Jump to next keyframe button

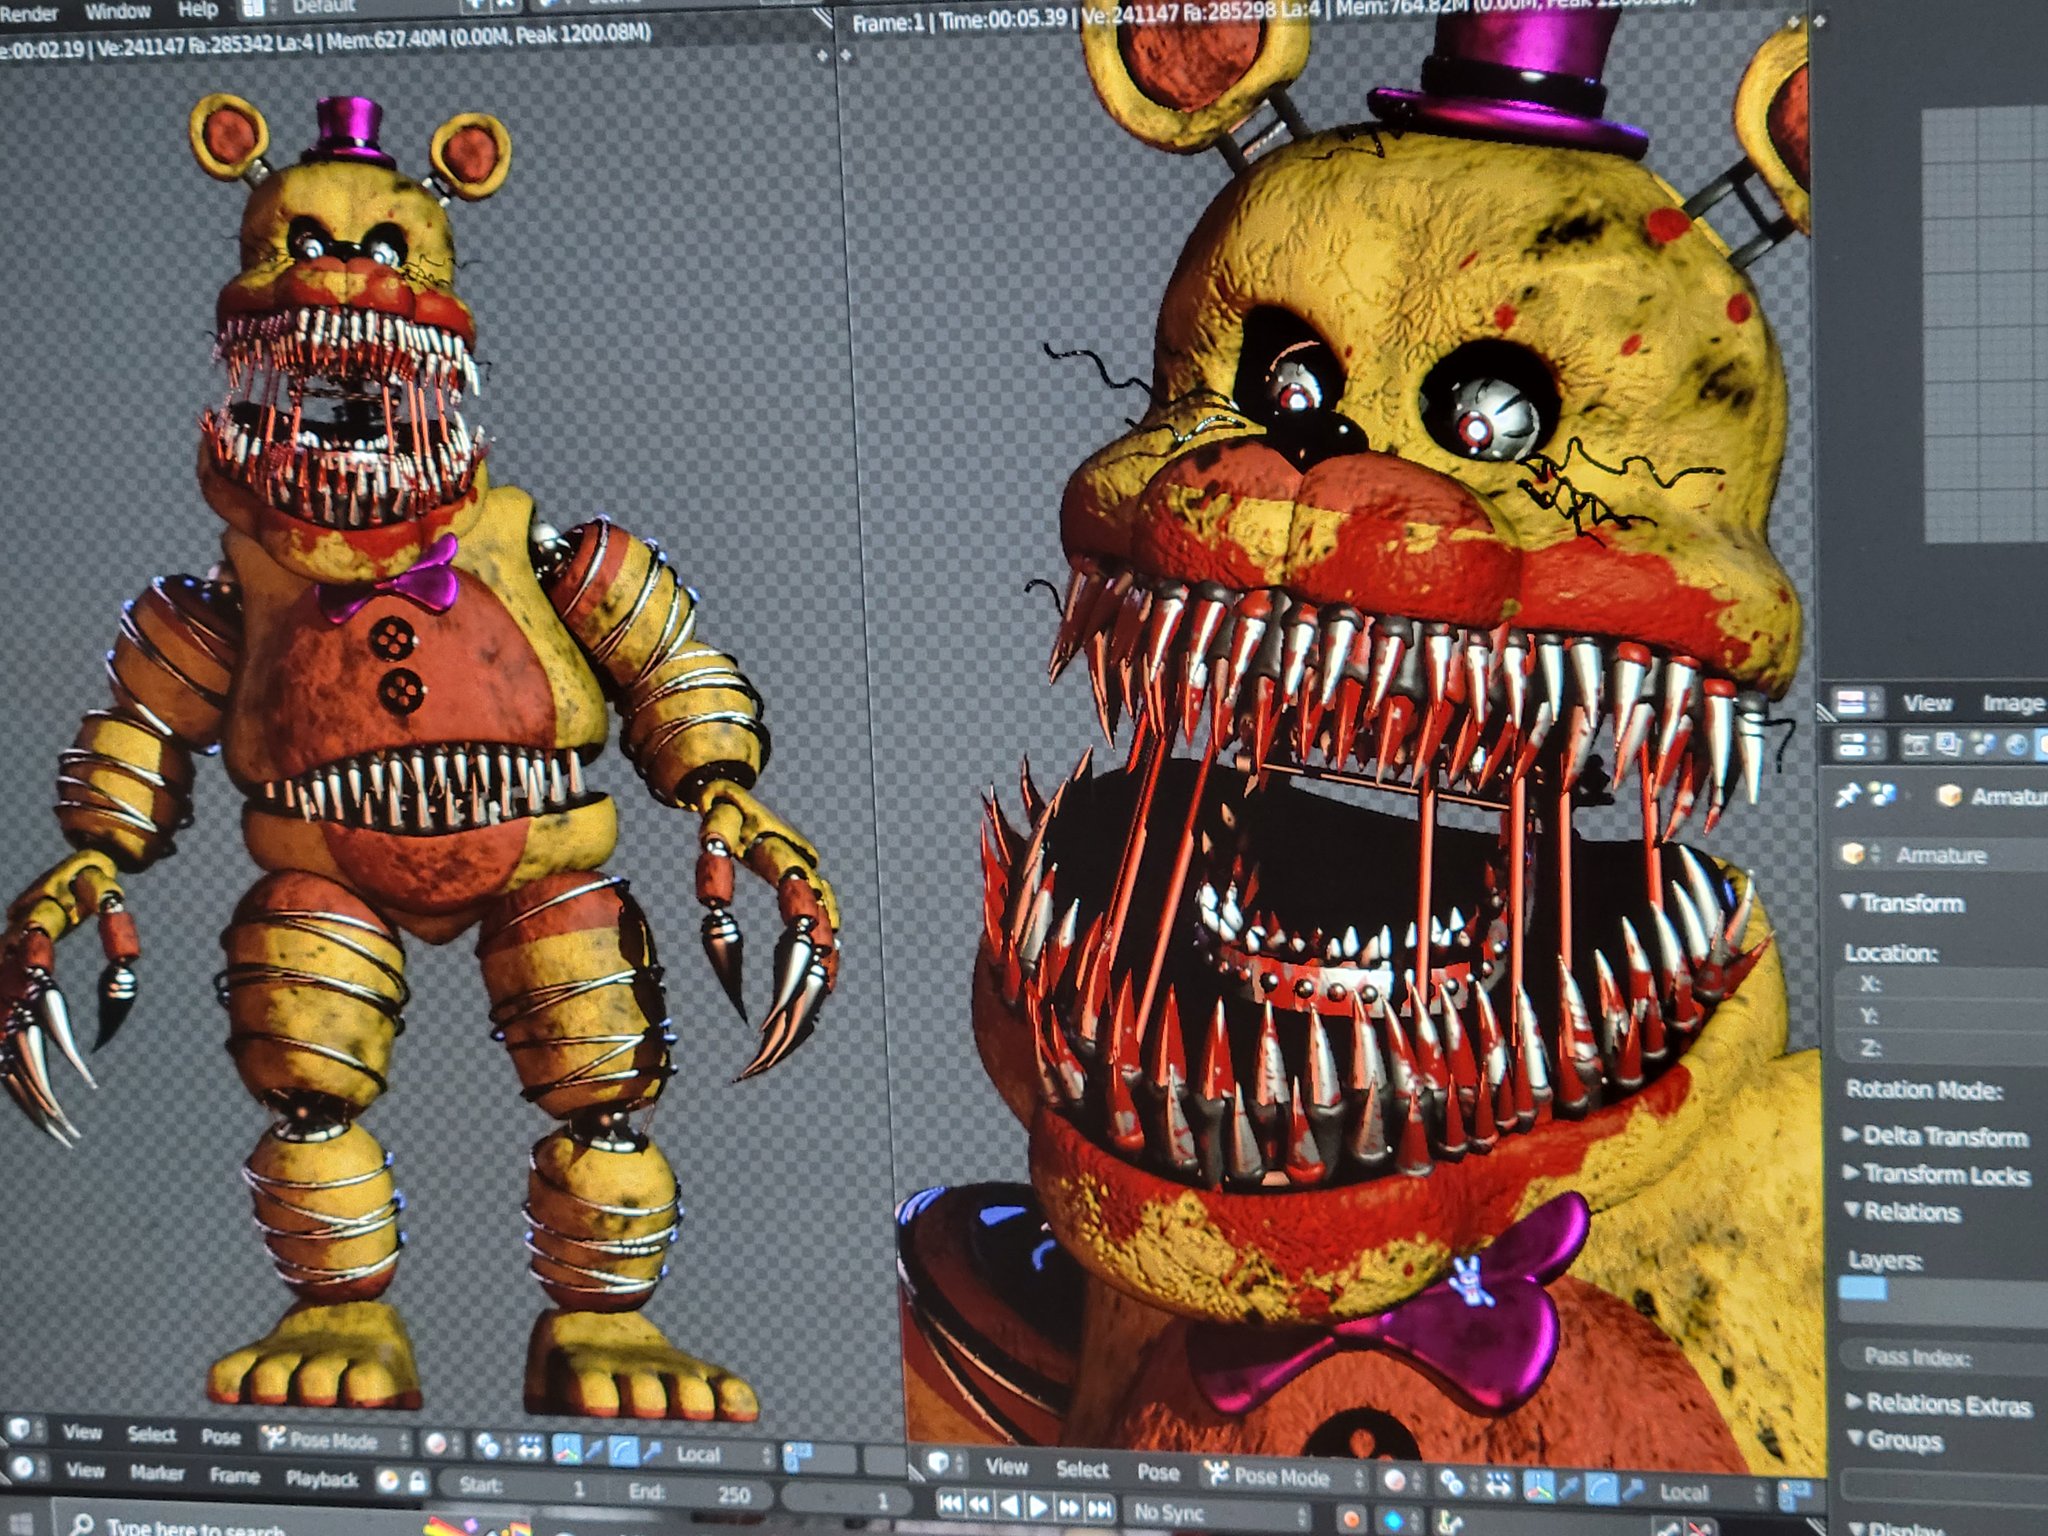(1068, 1508)
